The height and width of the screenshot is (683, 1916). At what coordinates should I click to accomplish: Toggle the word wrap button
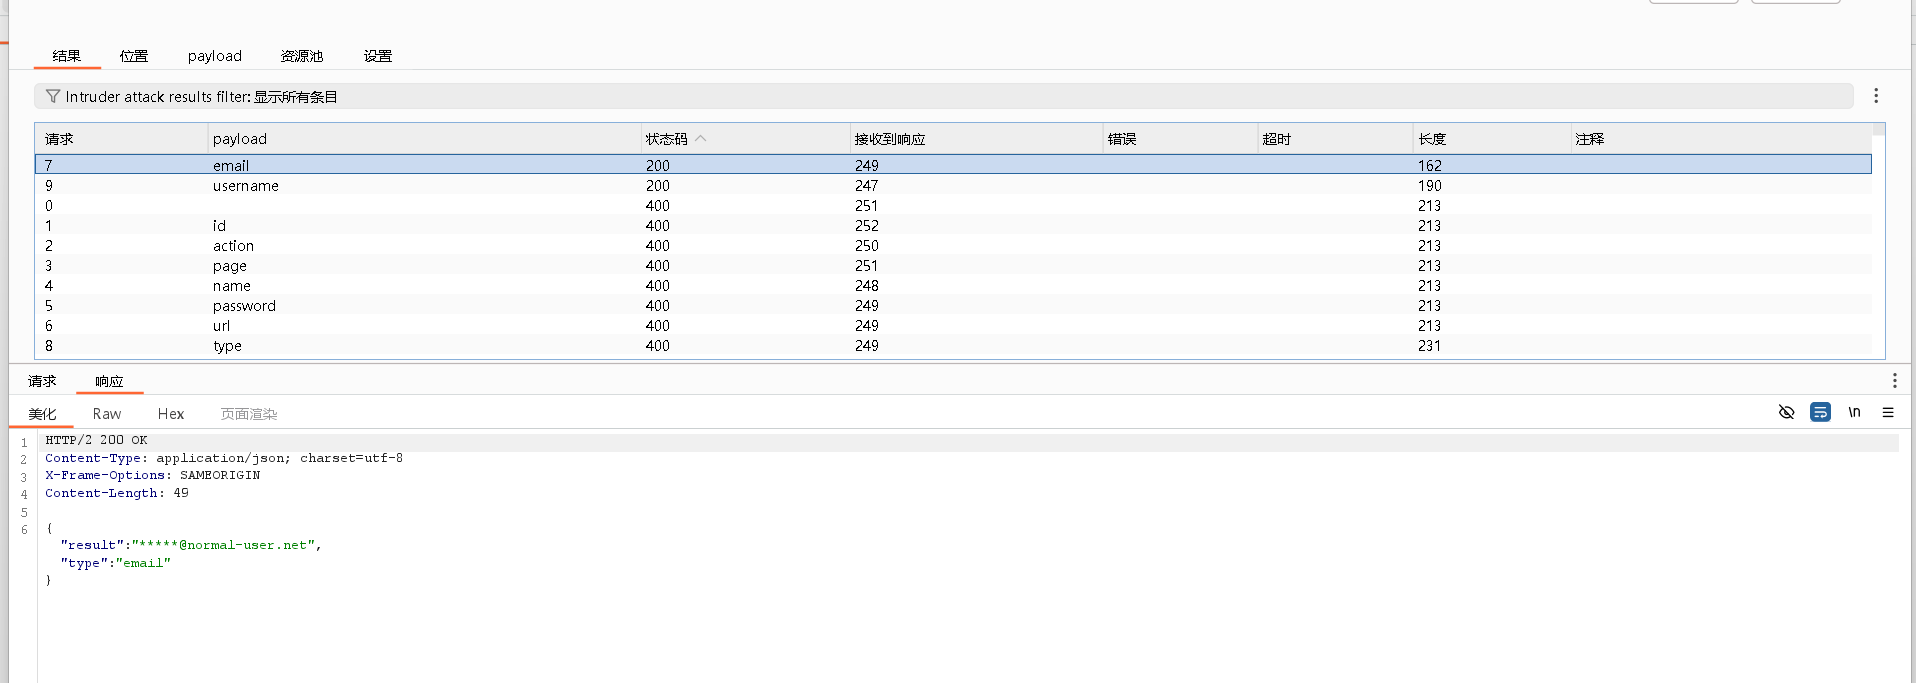(x=1820, y=412)
